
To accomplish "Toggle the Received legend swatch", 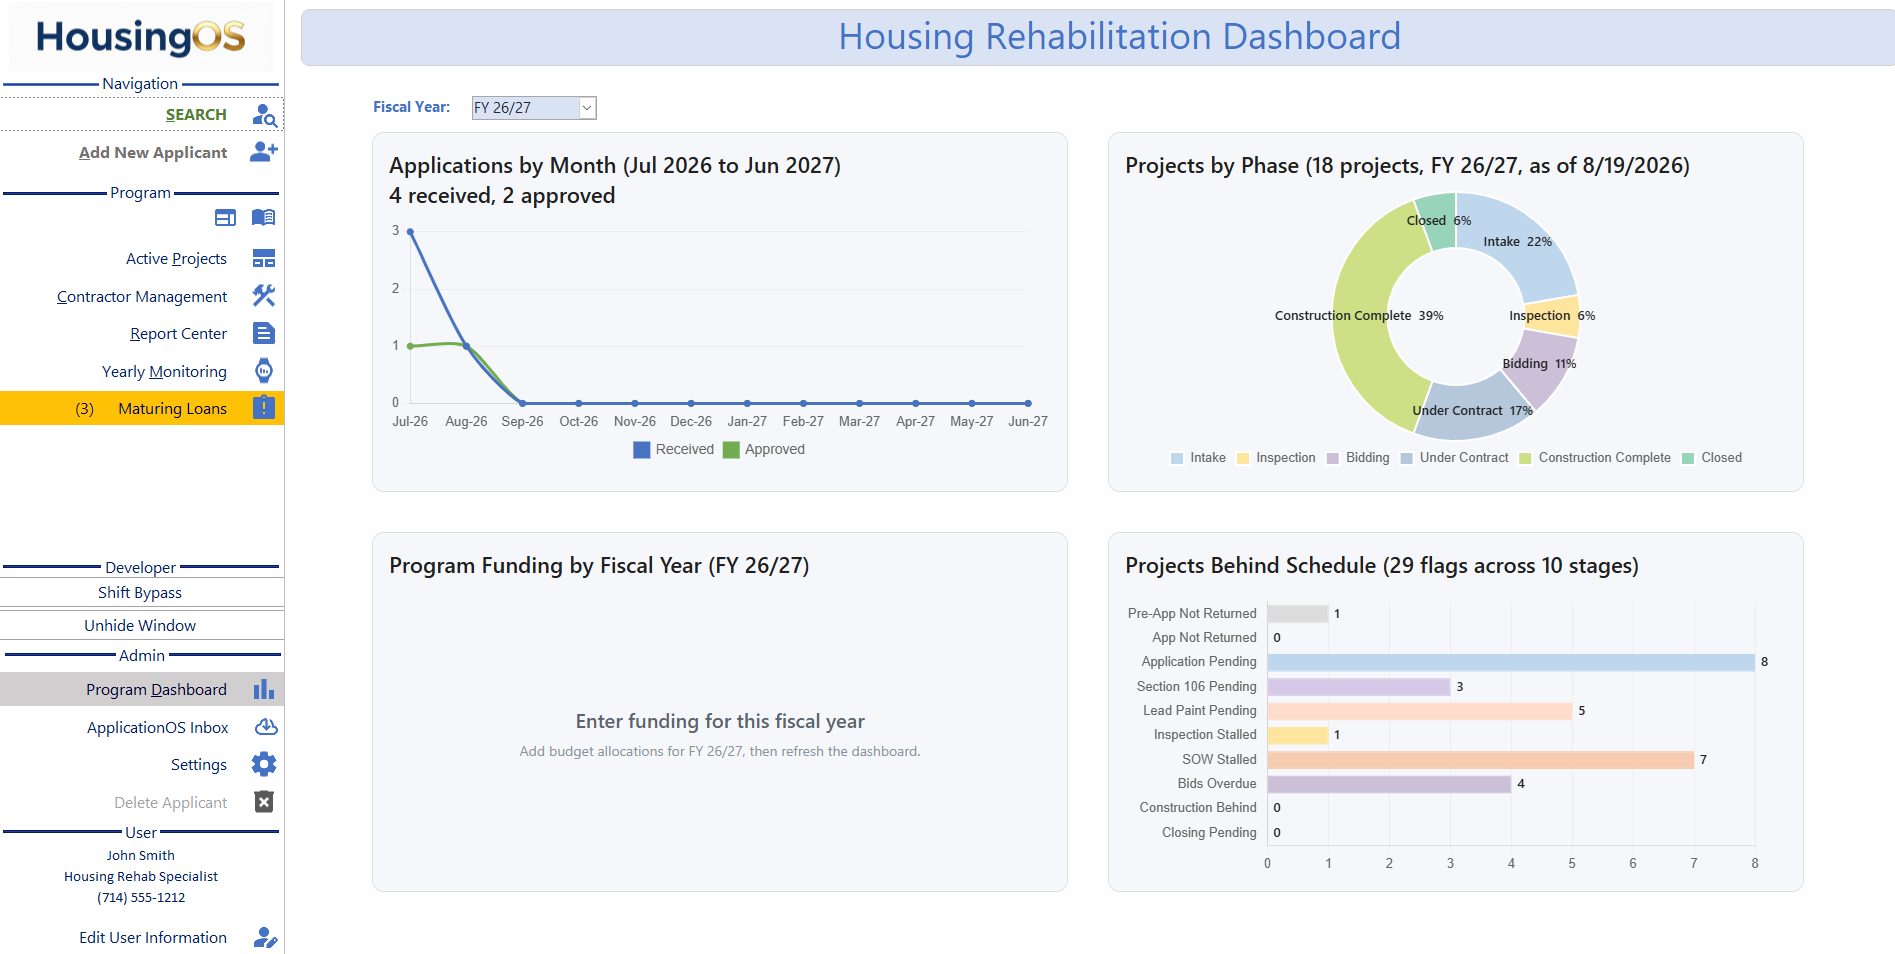I will coord(642,450).
